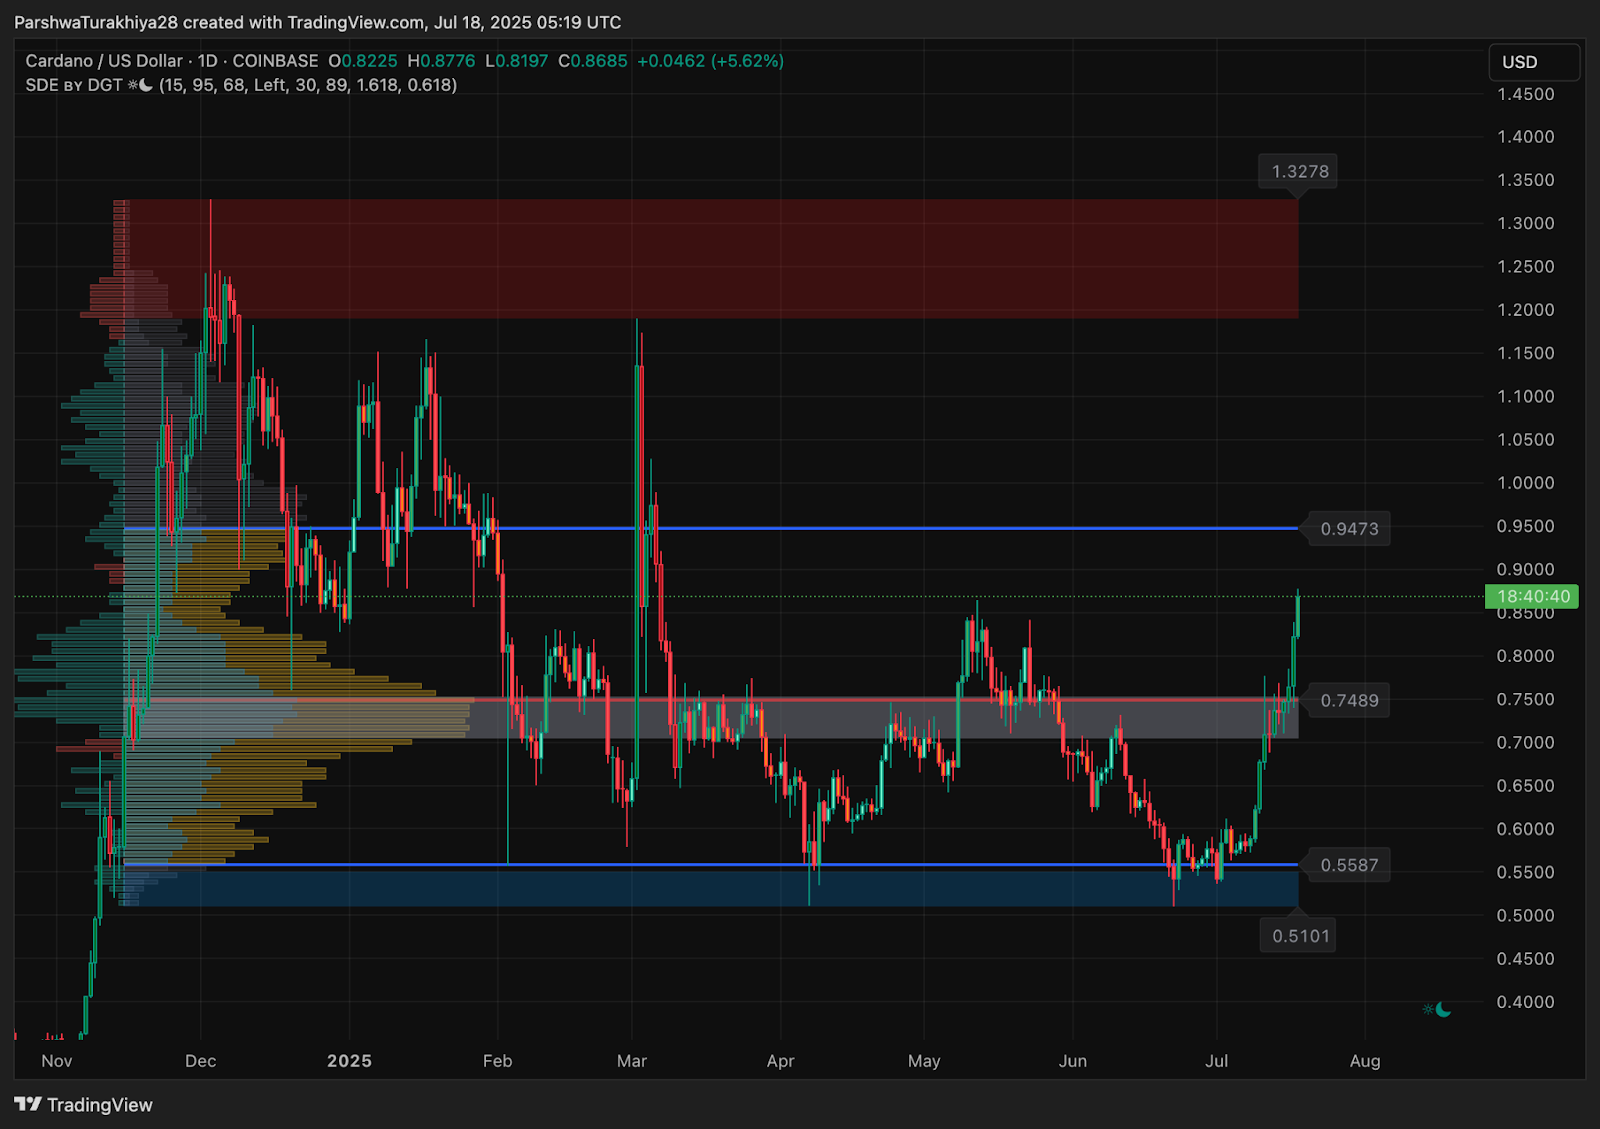This screenshot has height=1129, width=1600.
Task: Click 1.3000 on the price scale
Action: 1525,224
